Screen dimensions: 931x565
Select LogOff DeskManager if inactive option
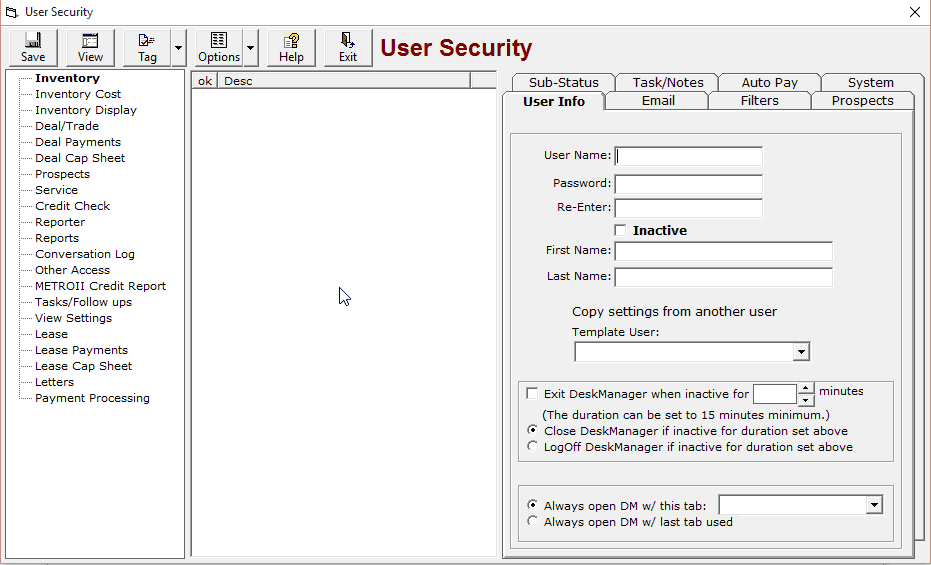pos(533,446)
